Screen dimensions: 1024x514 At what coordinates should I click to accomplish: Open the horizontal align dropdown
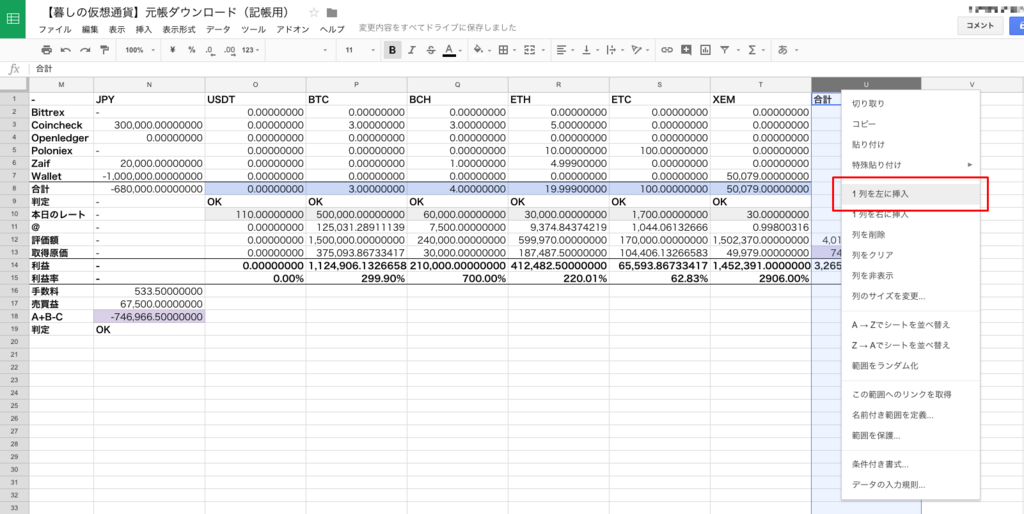pyautogui.click(x=564, y=50)
